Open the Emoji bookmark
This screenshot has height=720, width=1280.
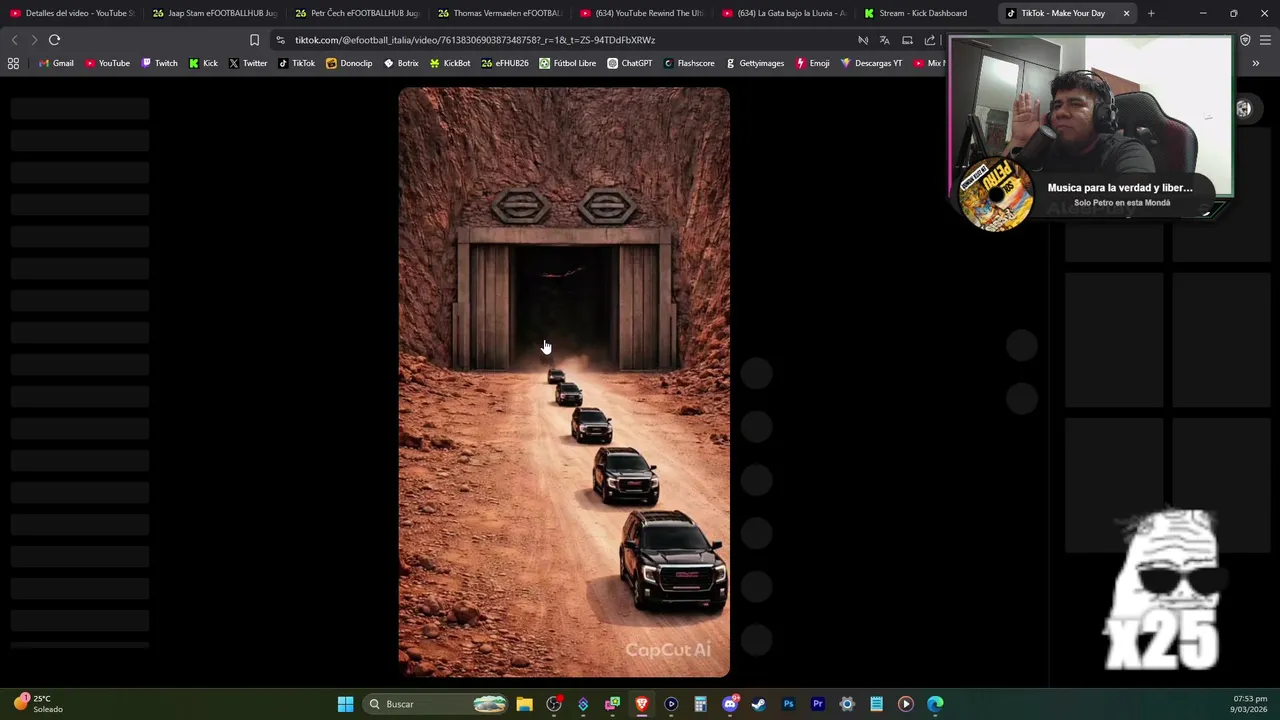coord(813,63)
